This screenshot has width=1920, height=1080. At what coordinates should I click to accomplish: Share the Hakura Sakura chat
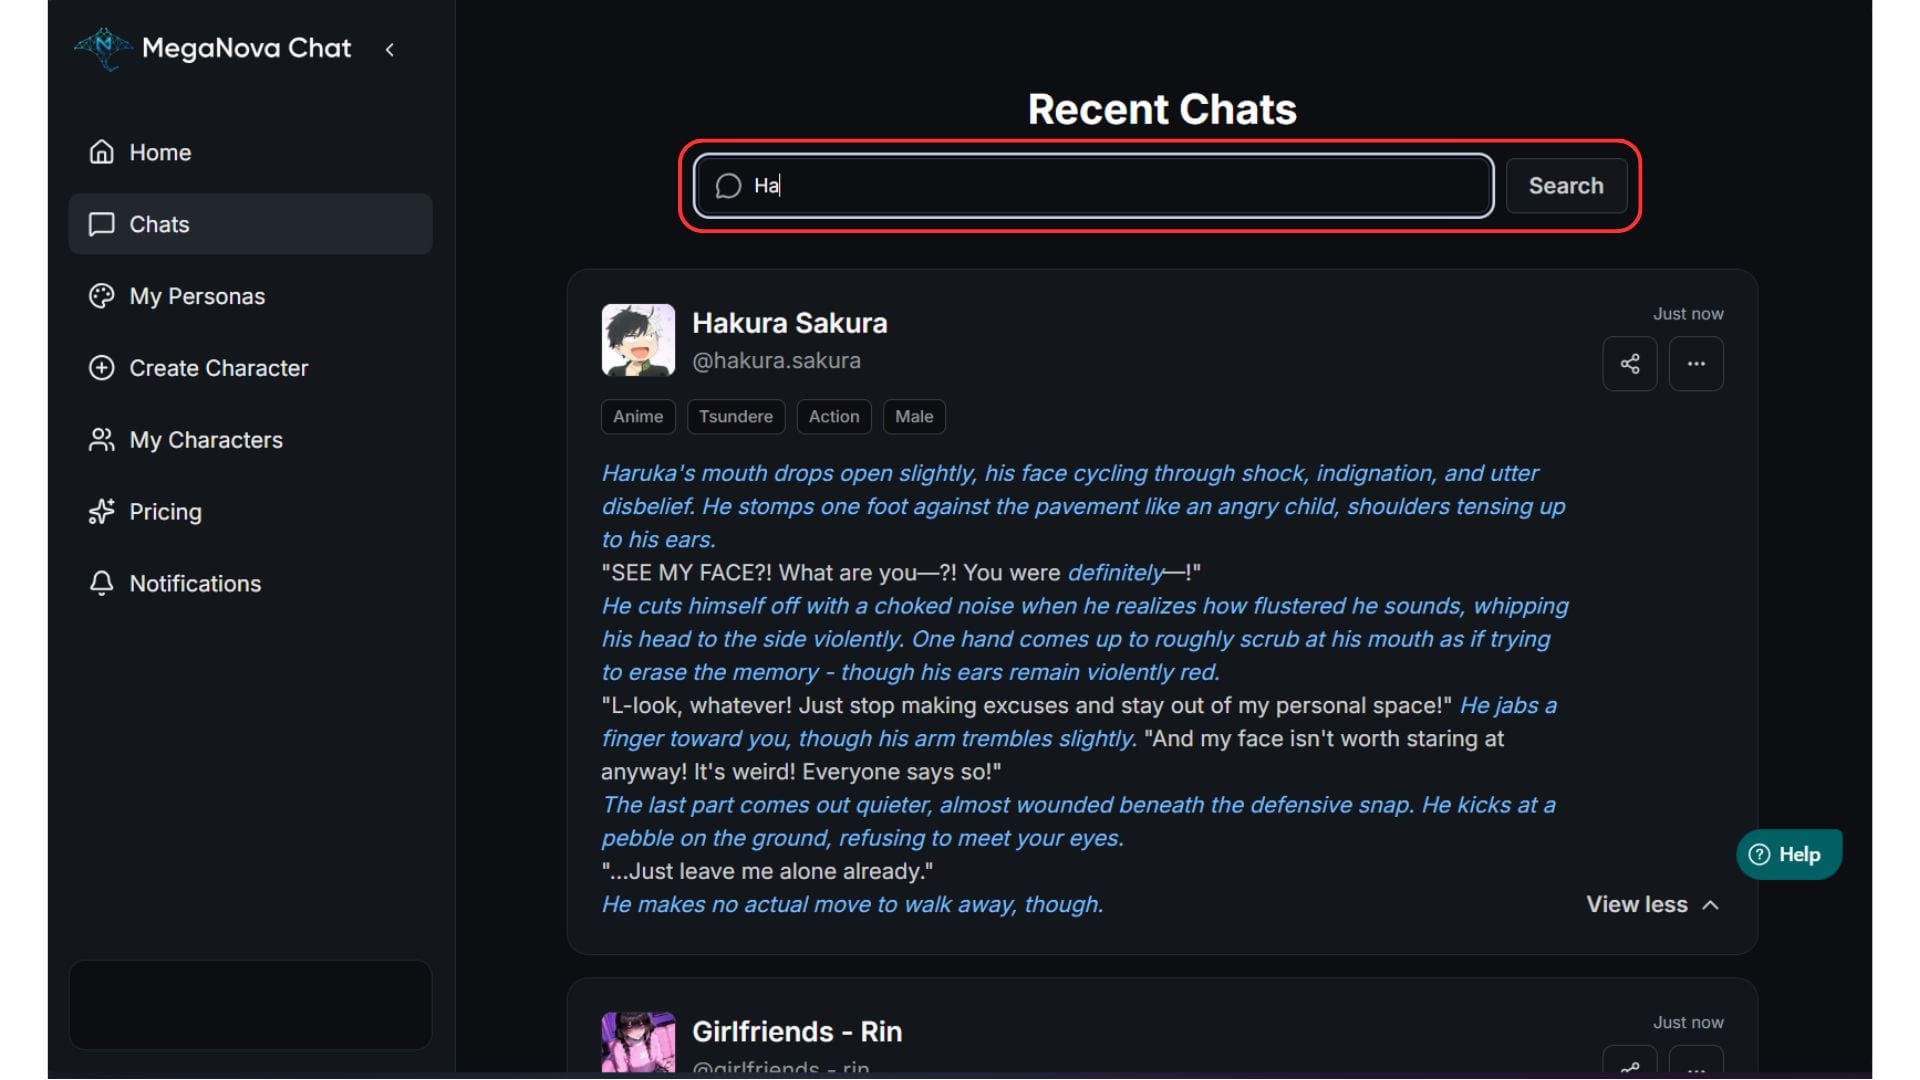[1630, 364]
